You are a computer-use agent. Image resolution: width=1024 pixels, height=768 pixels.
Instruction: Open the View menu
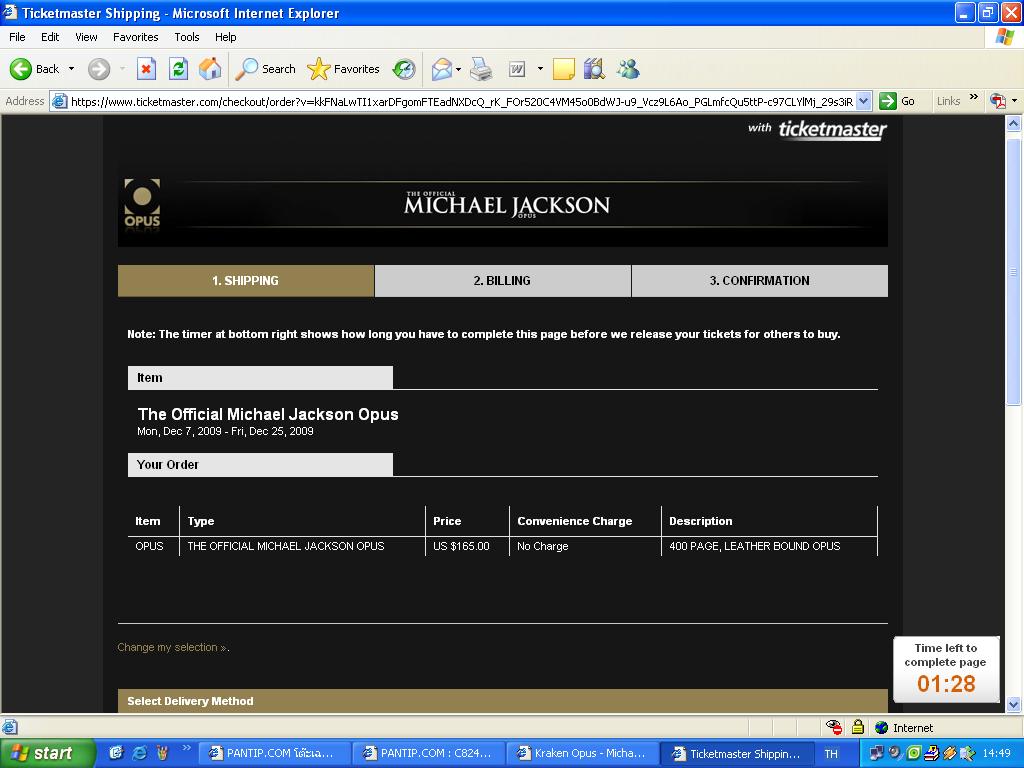86,37
